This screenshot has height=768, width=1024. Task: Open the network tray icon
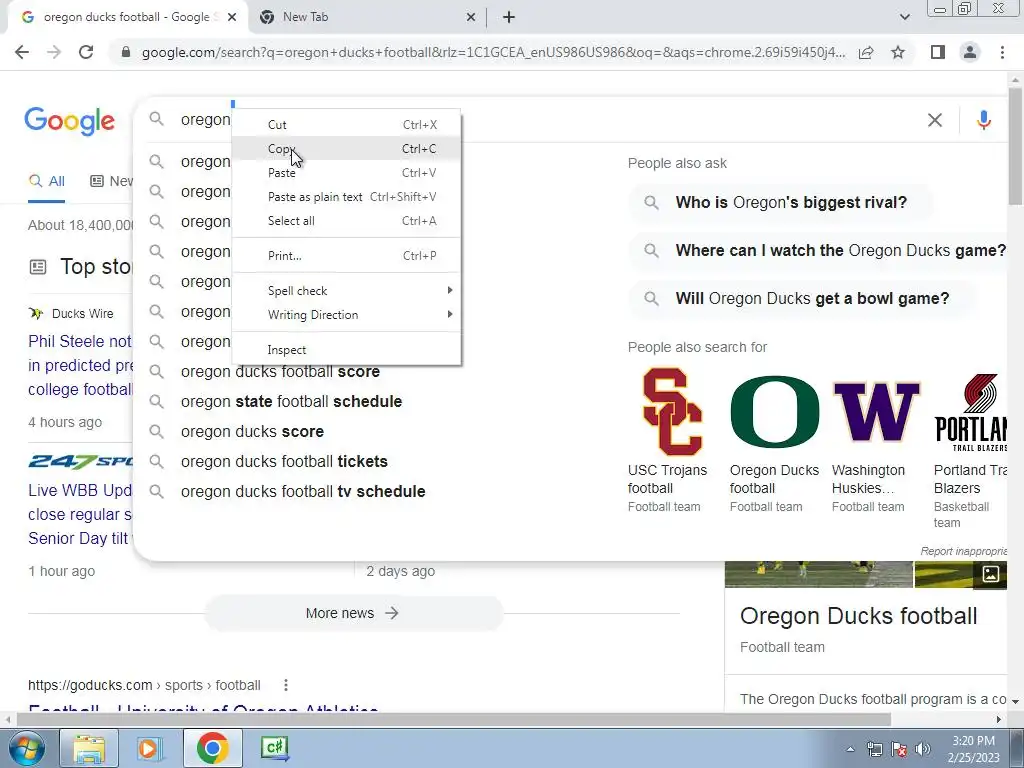[x=874, y=749]
